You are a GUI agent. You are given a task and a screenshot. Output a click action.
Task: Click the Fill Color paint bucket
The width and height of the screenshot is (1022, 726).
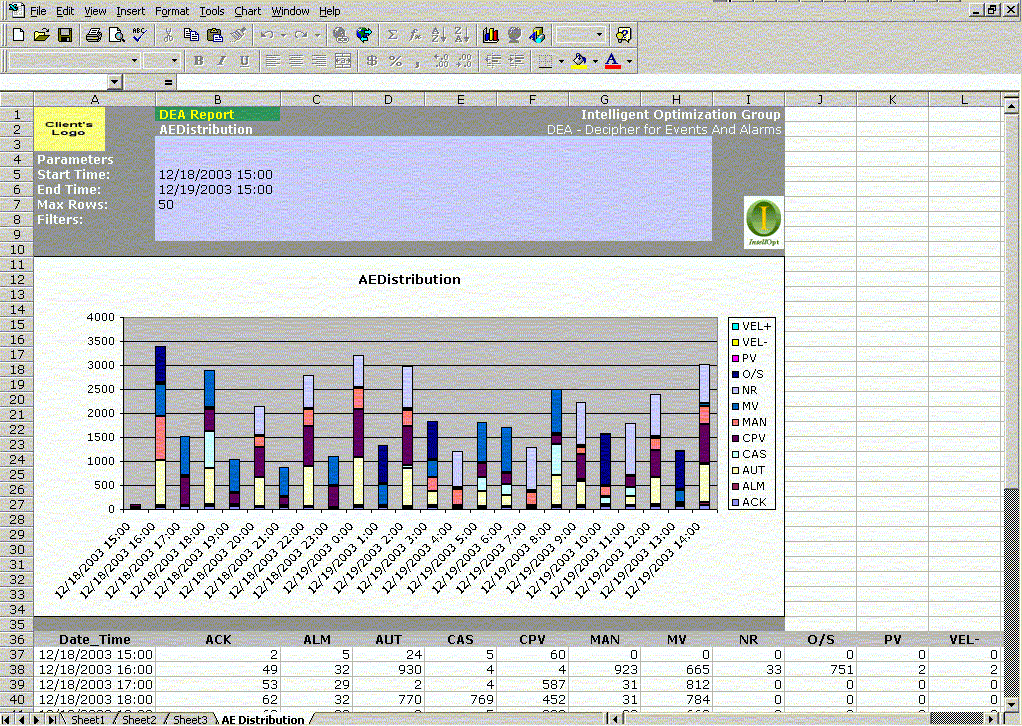coord(580,61)
